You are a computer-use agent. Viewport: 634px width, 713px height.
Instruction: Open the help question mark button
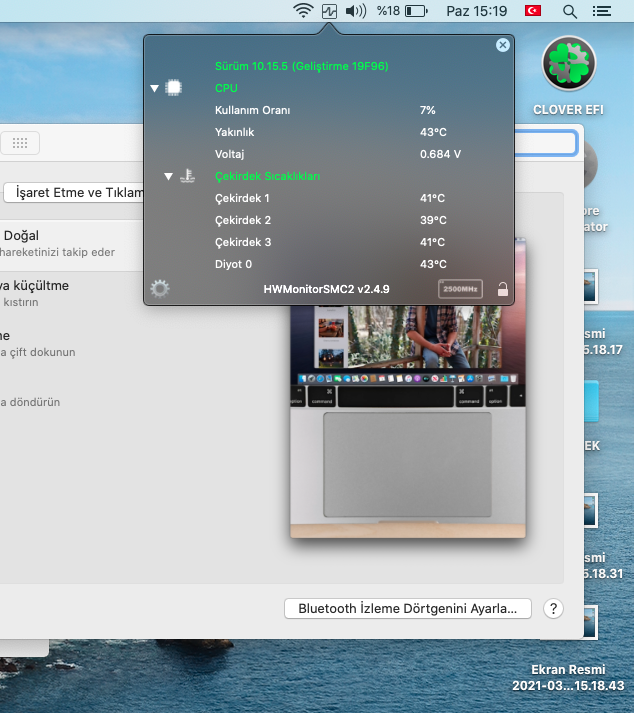tap(552, 608)
